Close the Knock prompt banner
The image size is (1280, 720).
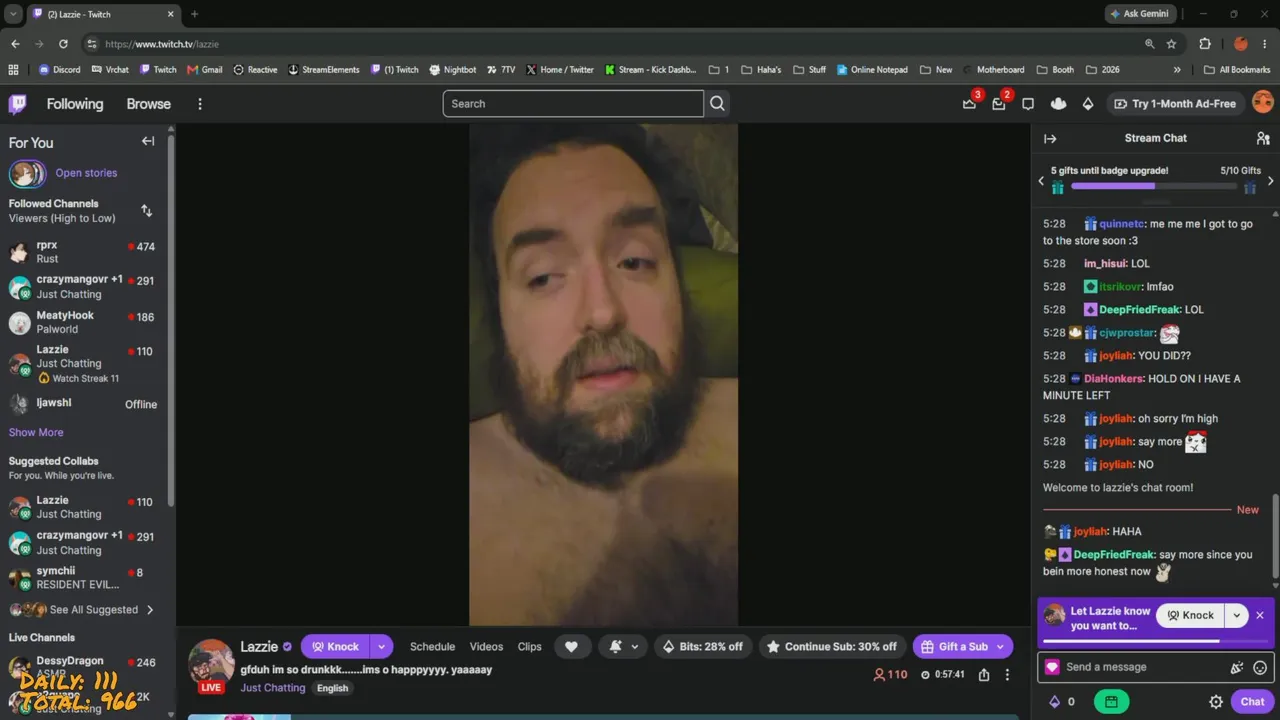tap(1260, 616)
